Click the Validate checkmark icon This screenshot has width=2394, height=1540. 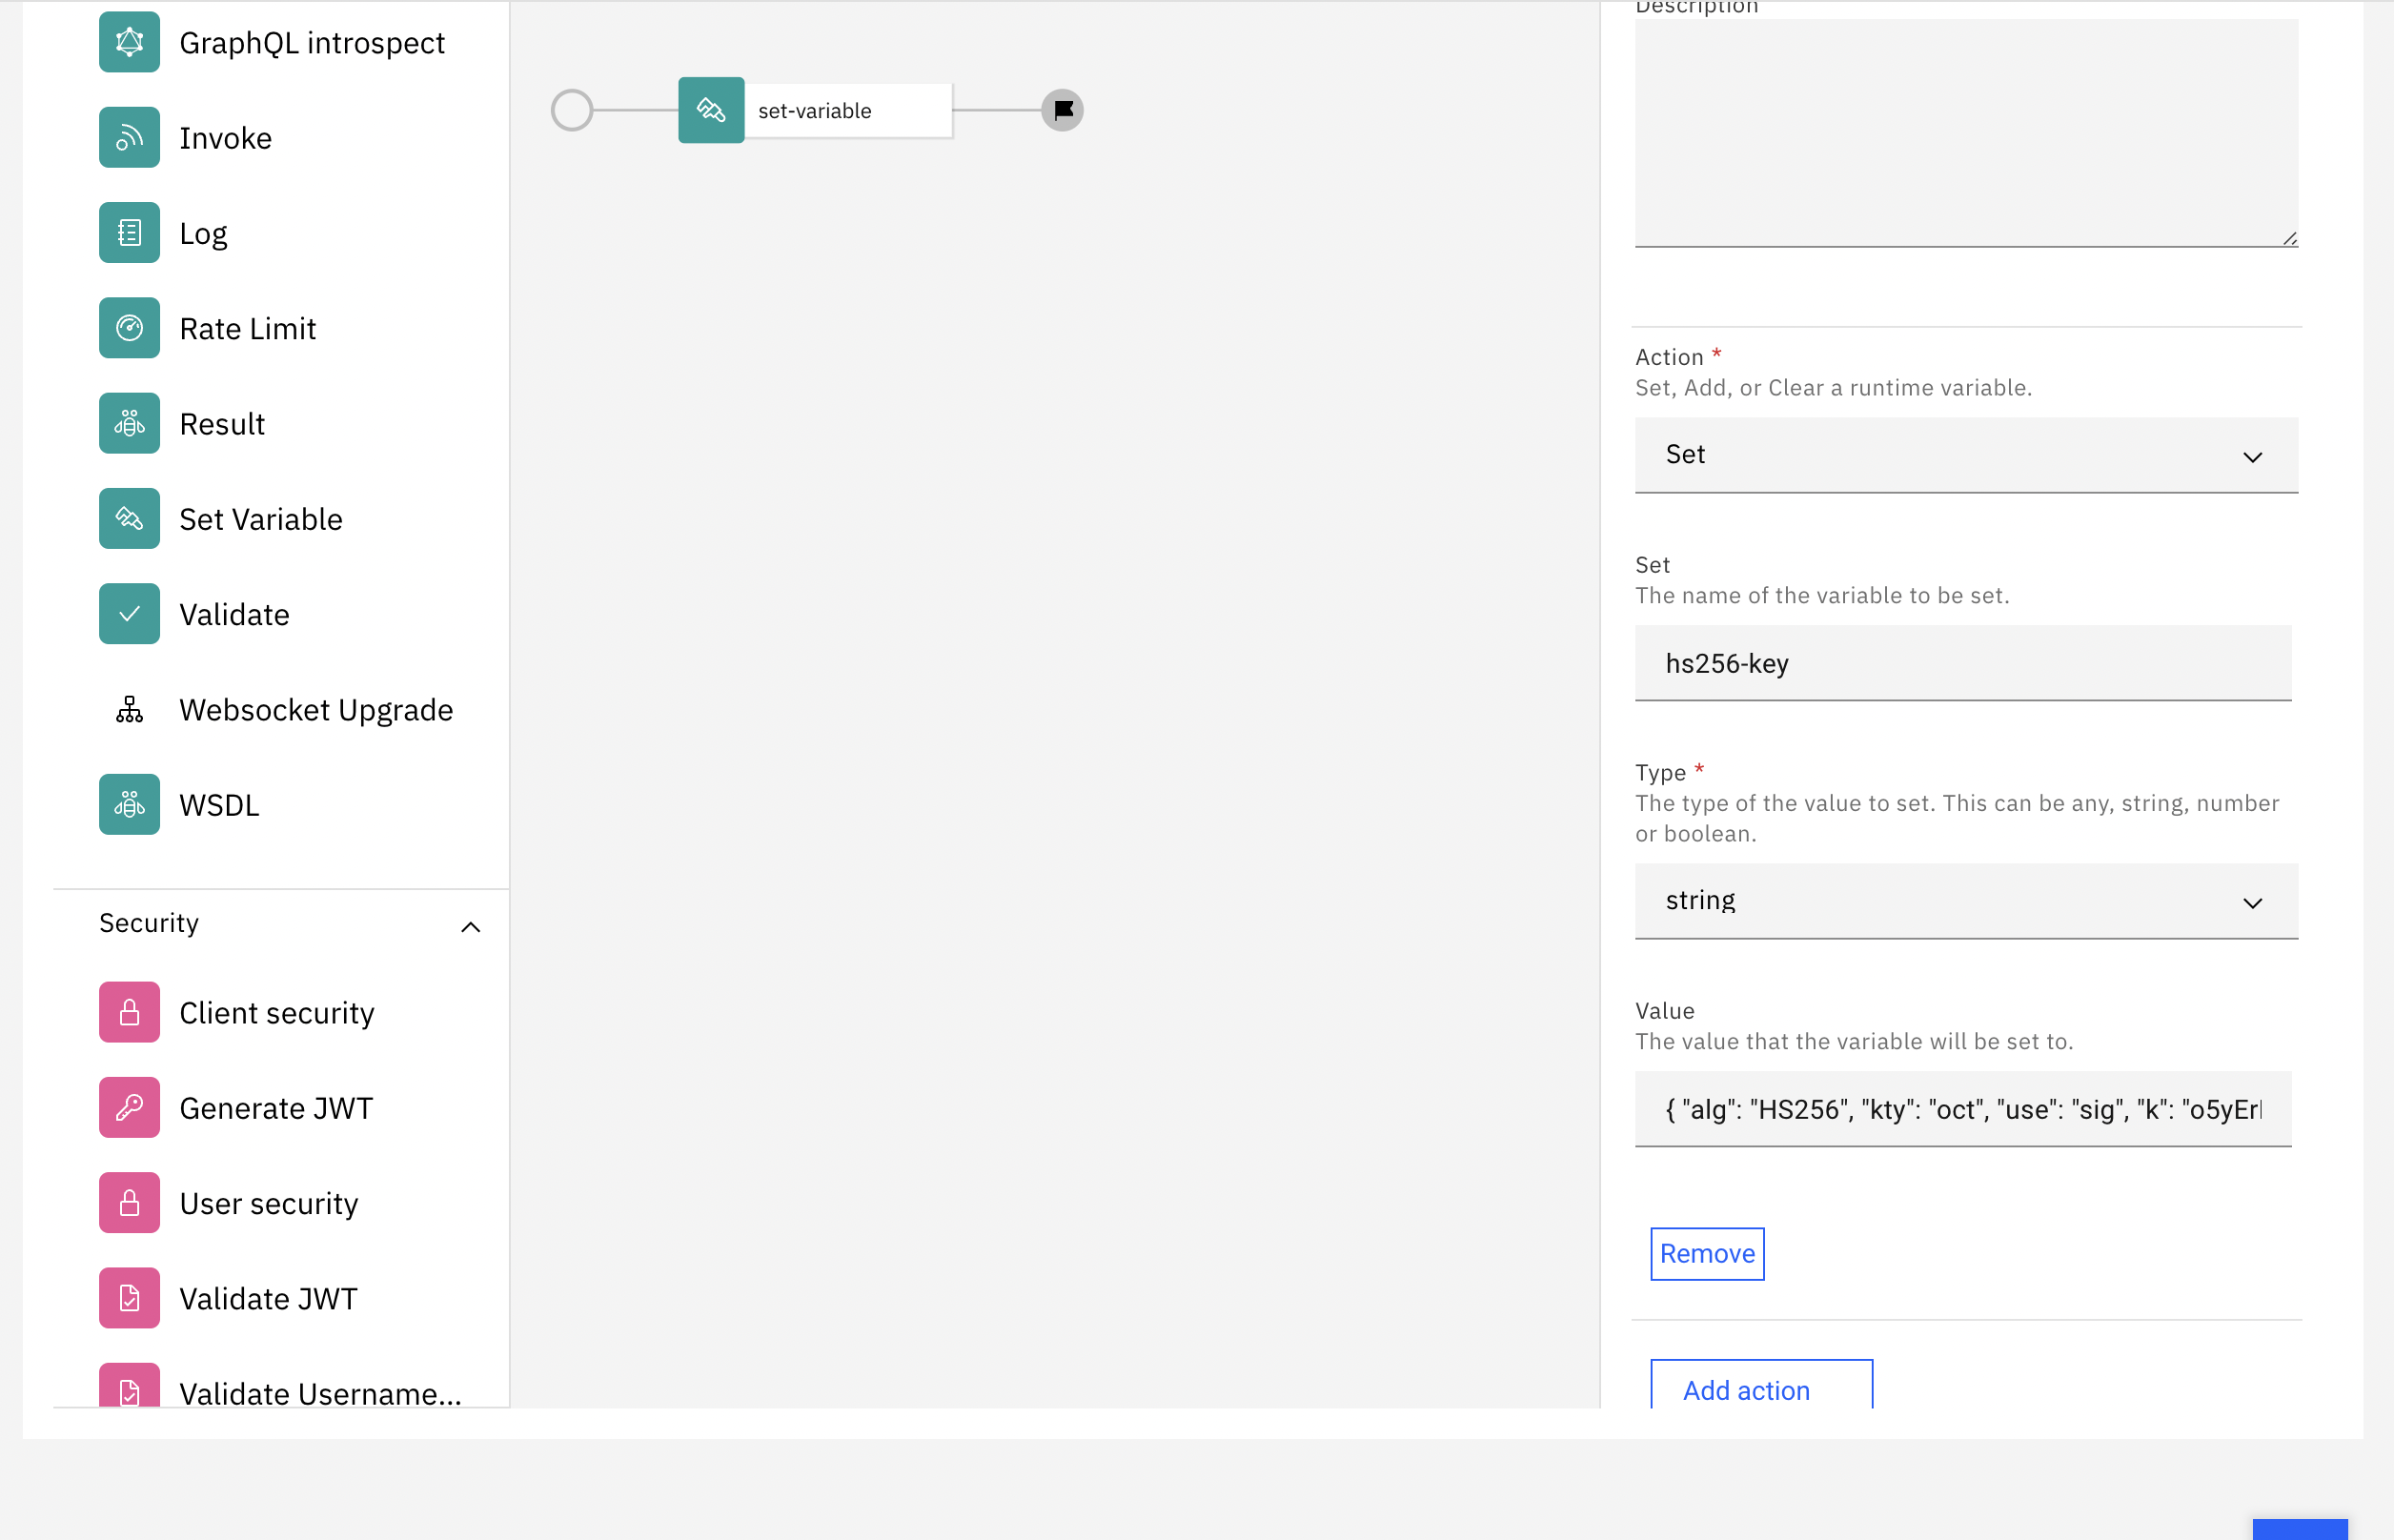(129, 614)
